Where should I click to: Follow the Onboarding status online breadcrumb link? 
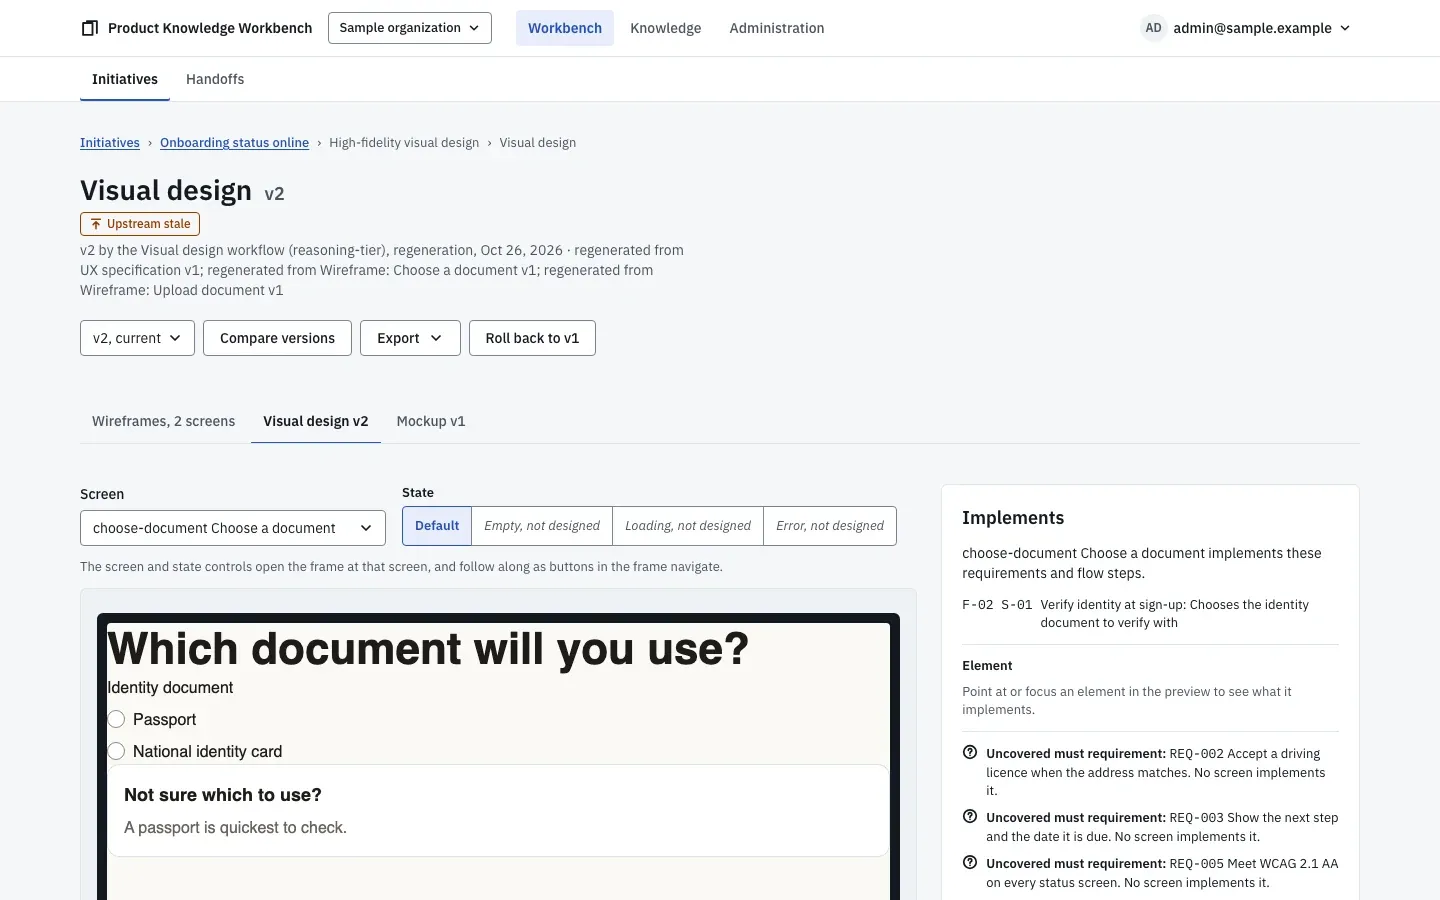point(234,143)
